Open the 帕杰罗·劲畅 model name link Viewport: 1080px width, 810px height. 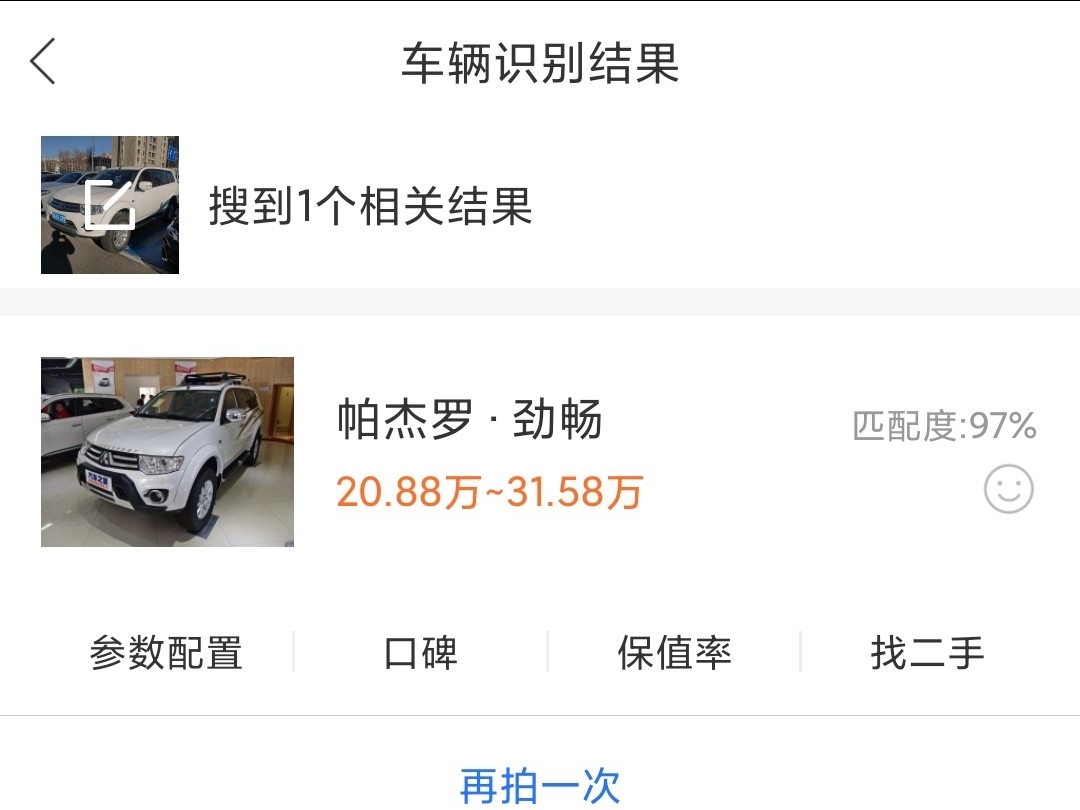coord(470,419)
